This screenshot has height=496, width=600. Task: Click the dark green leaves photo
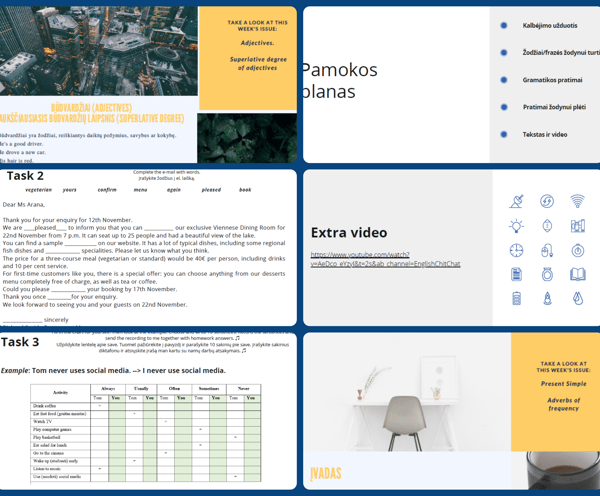[247, 138]
